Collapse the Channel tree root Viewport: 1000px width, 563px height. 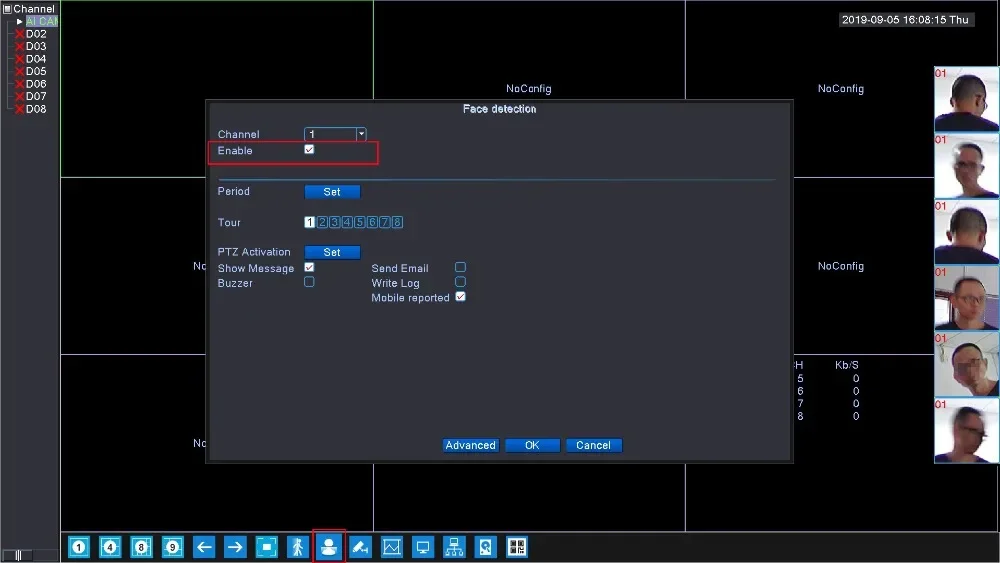(x=8, y=9)
